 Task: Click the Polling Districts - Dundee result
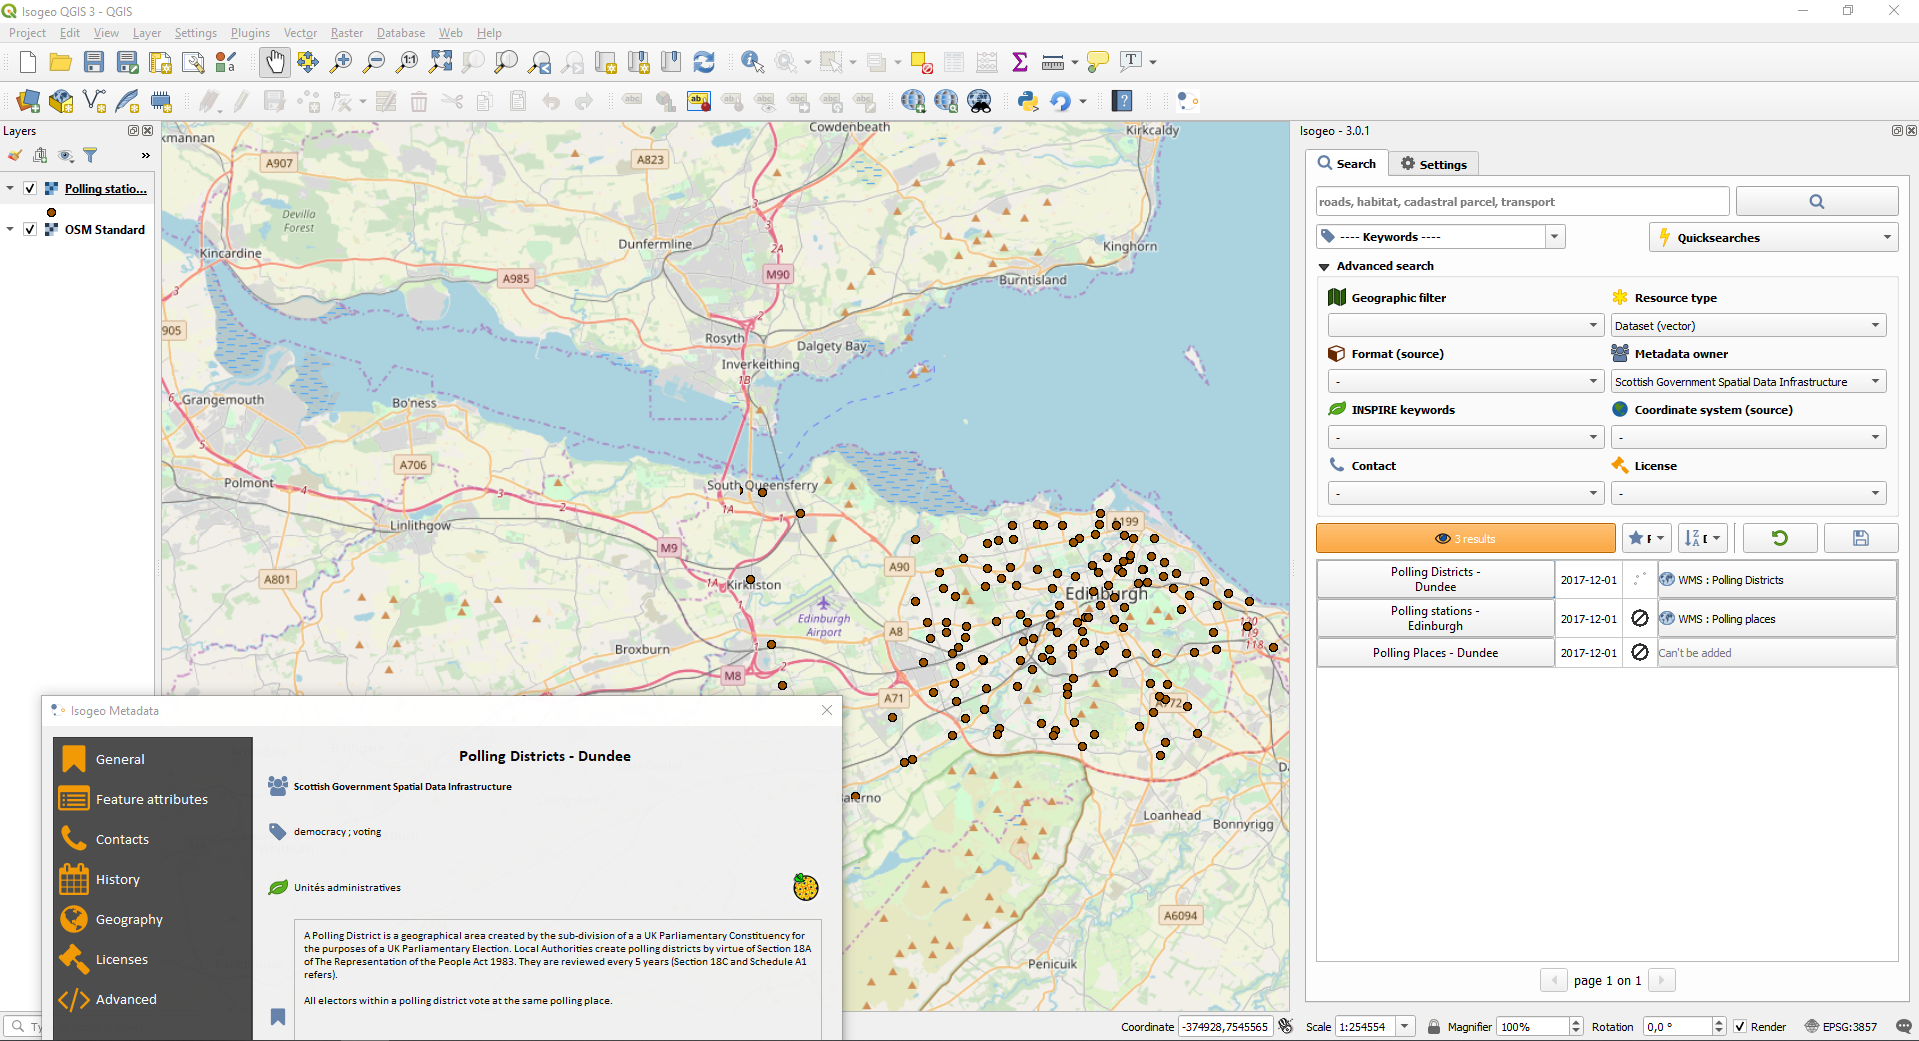click(x=1435, y=580)
